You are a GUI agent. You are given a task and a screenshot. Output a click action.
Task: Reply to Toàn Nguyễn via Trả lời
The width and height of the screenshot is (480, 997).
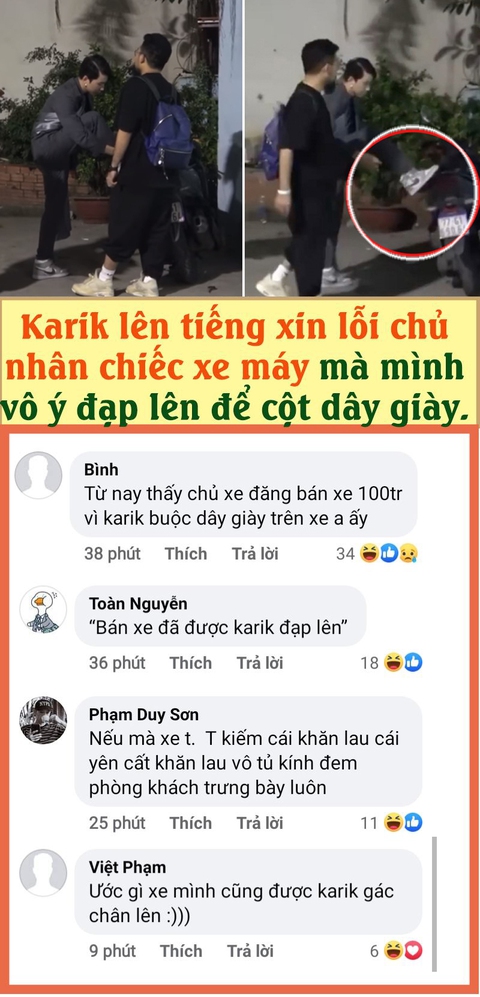click(x=259, y=663)
